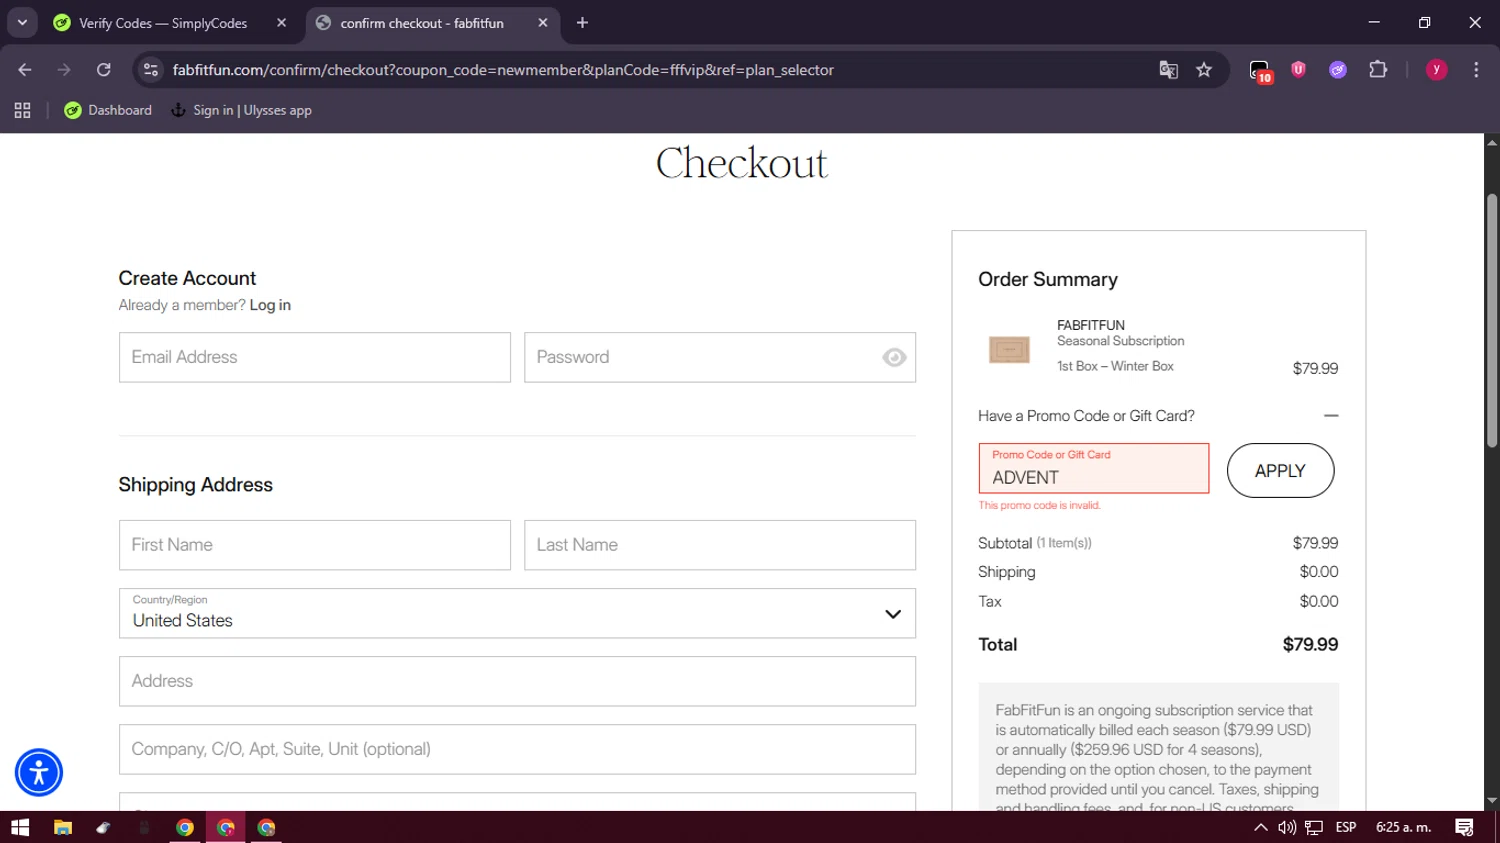Click the purple round extension icon

(x=1338, y=70)
